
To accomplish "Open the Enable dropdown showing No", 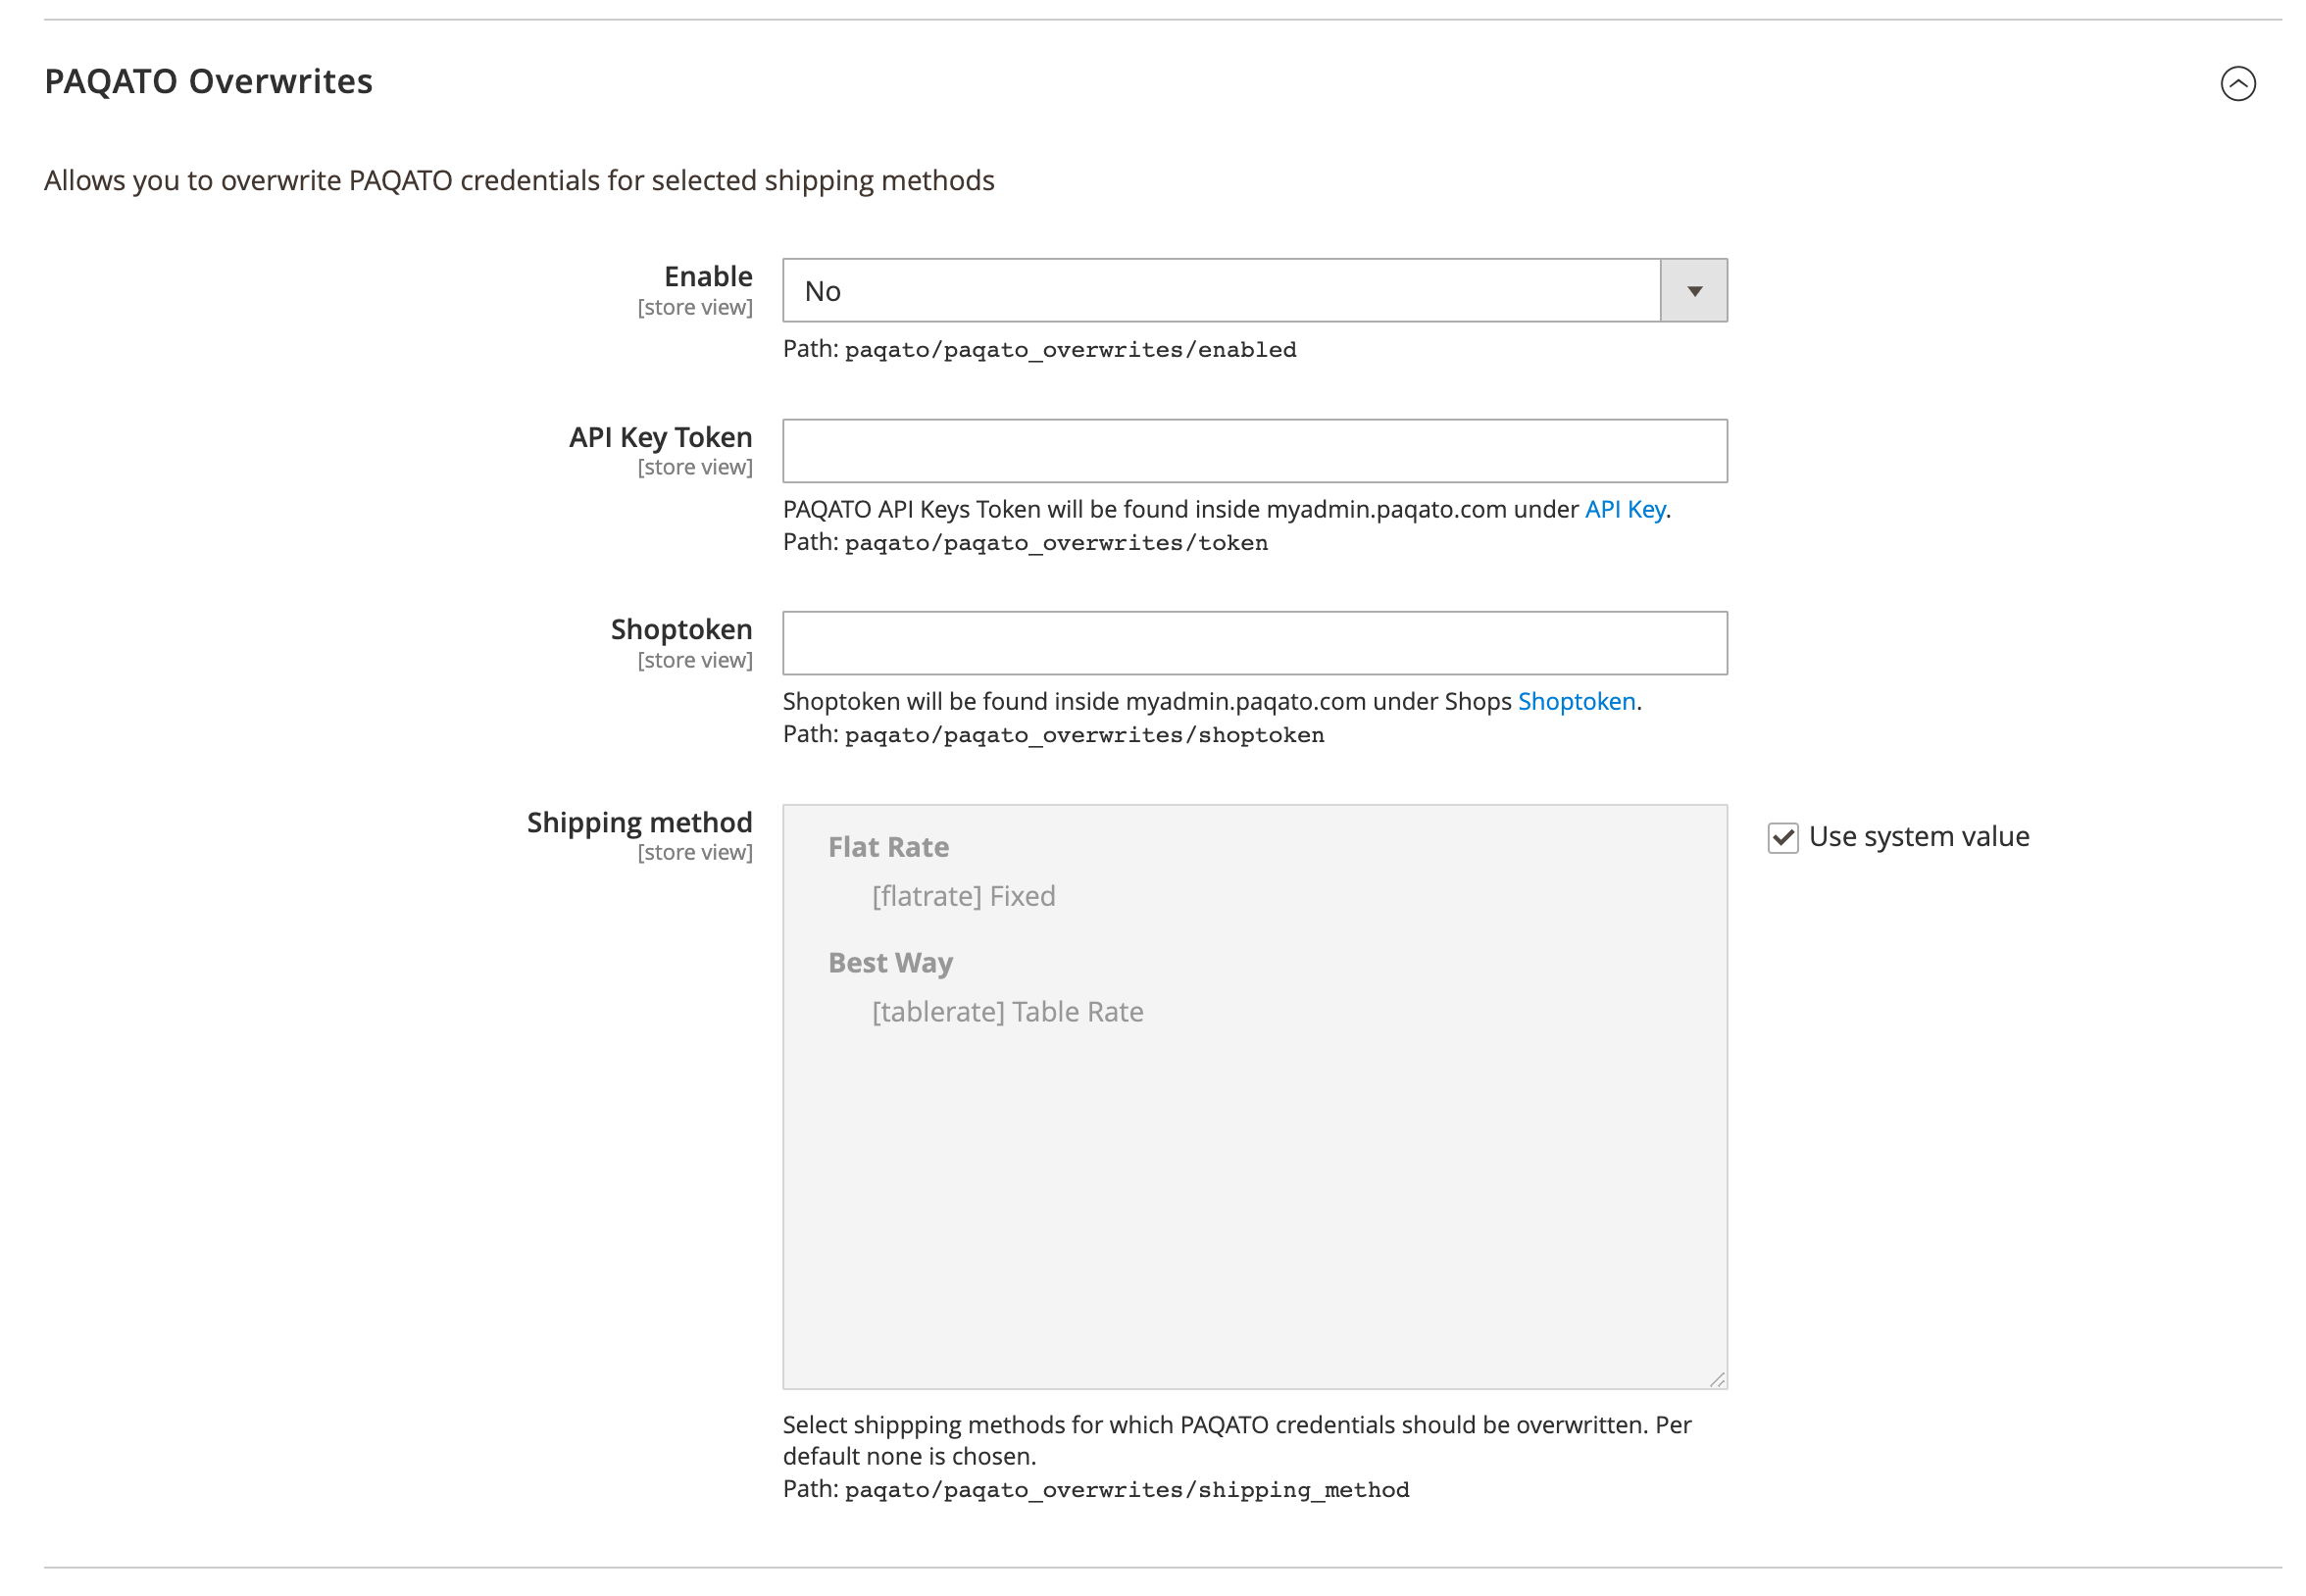I will [1254, 291].
